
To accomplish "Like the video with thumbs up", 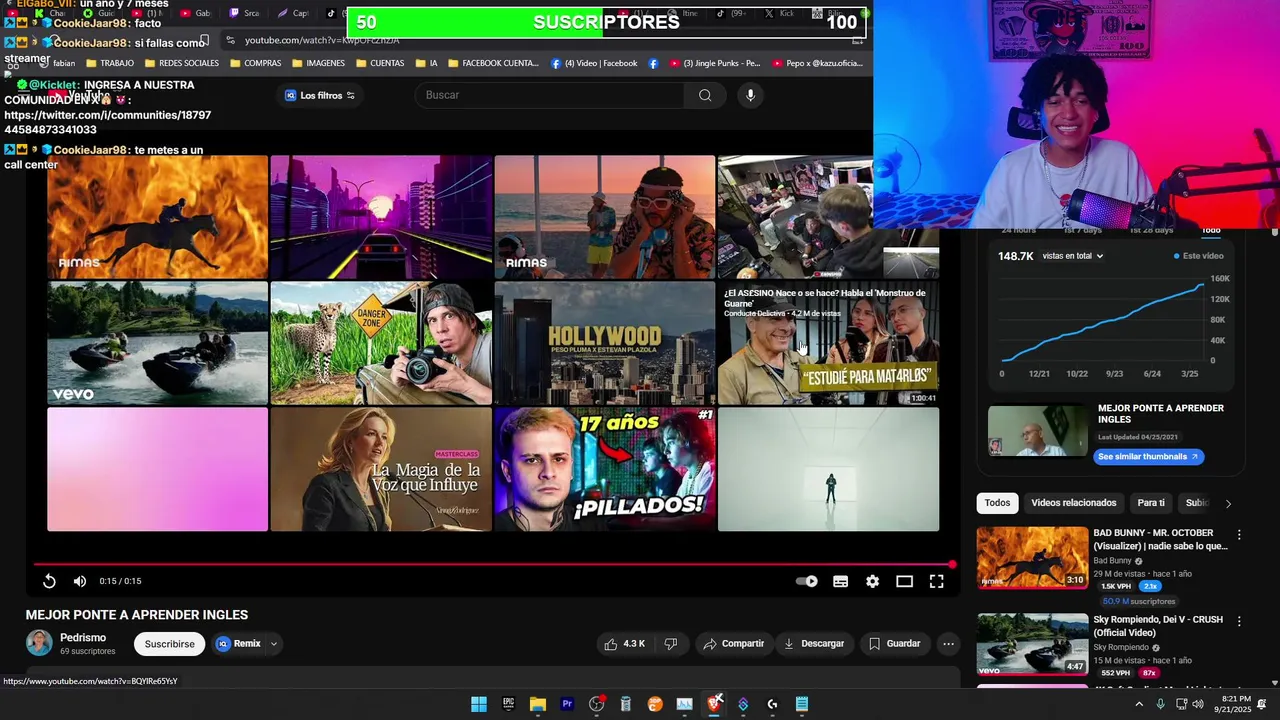I will pos(624,644).
